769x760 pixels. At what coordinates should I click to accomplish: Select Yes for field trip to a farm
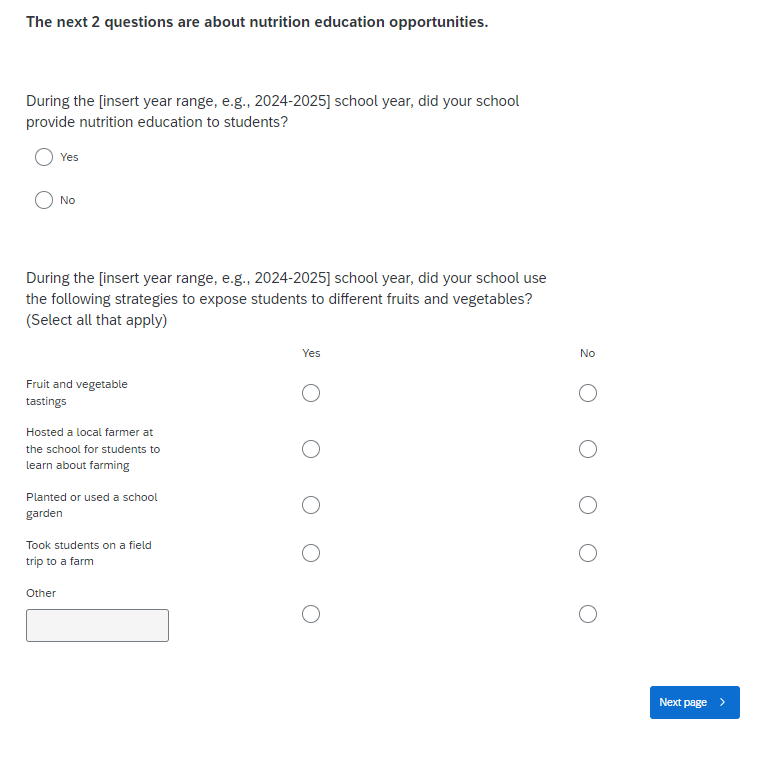pos(311,553)
